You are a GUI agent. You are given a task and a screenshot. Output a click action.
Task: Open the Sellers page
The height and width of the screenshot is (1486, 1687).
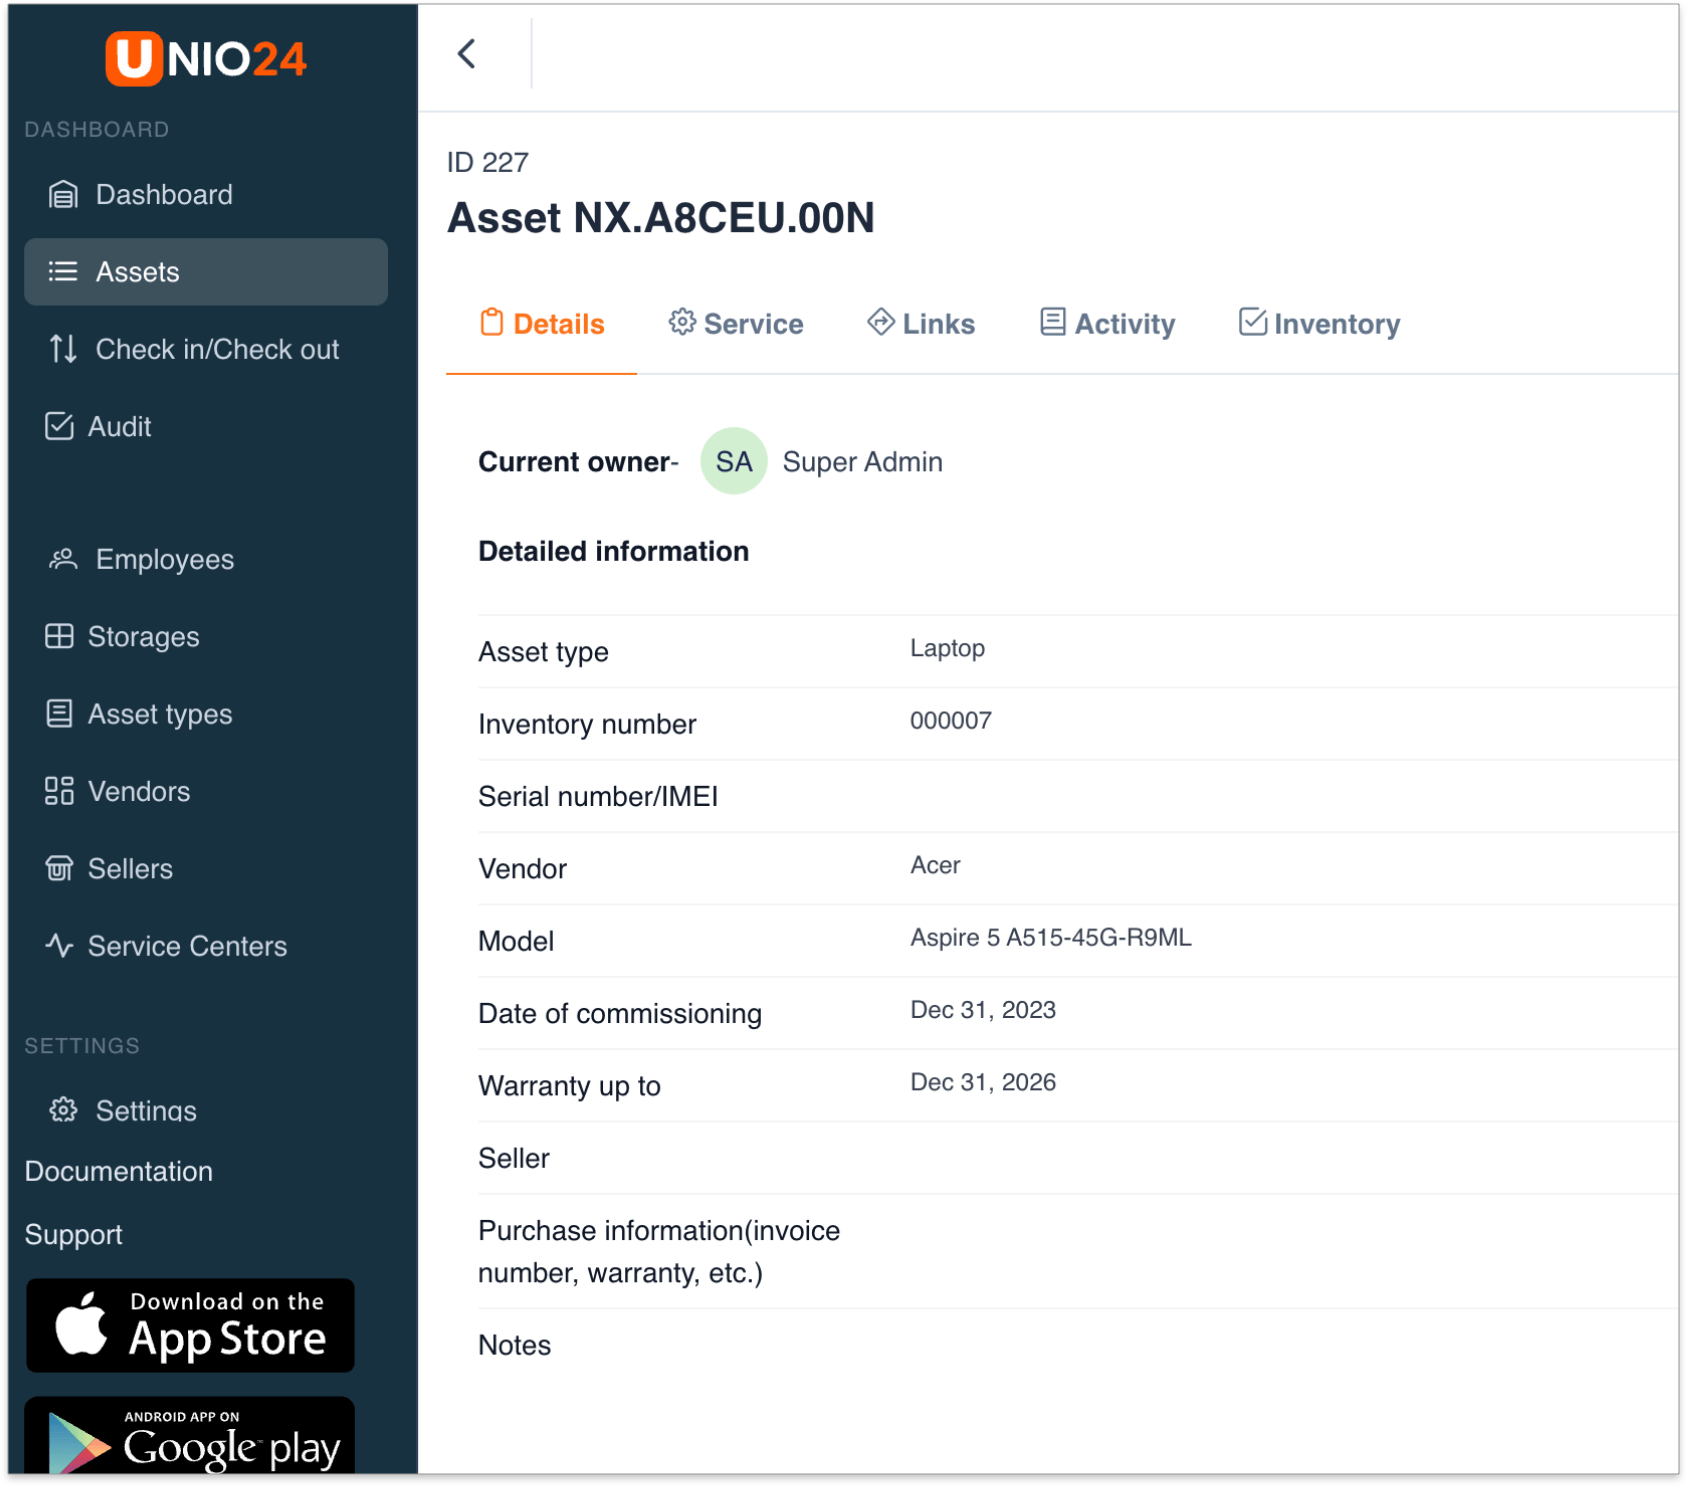click(129, 869)
